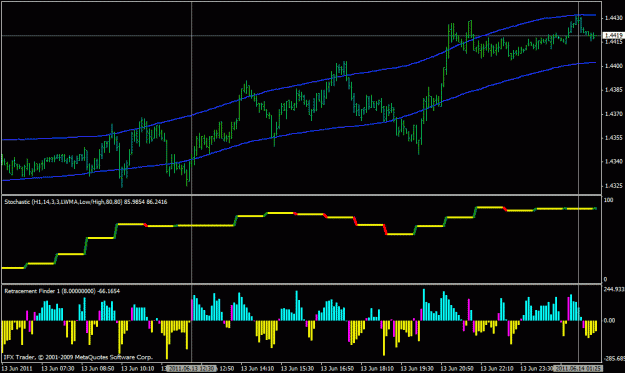The width and height of the screenshot is (625, 373).
Task: Click the Retracement scale value -285.689
Action: [614, 359]
